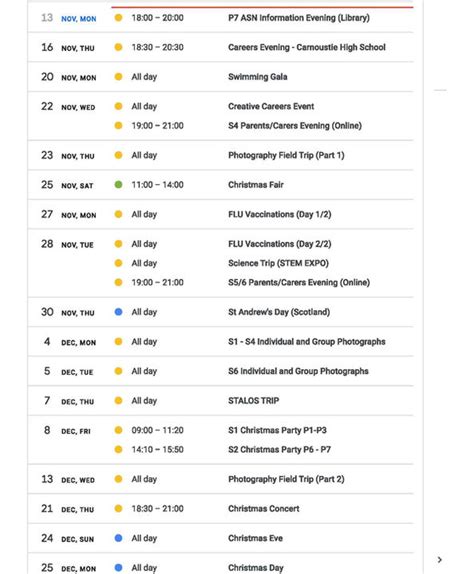The image size is (474, 574).
Task: Select the 25 Dec, Mon date label
Action: pos(69,568)
